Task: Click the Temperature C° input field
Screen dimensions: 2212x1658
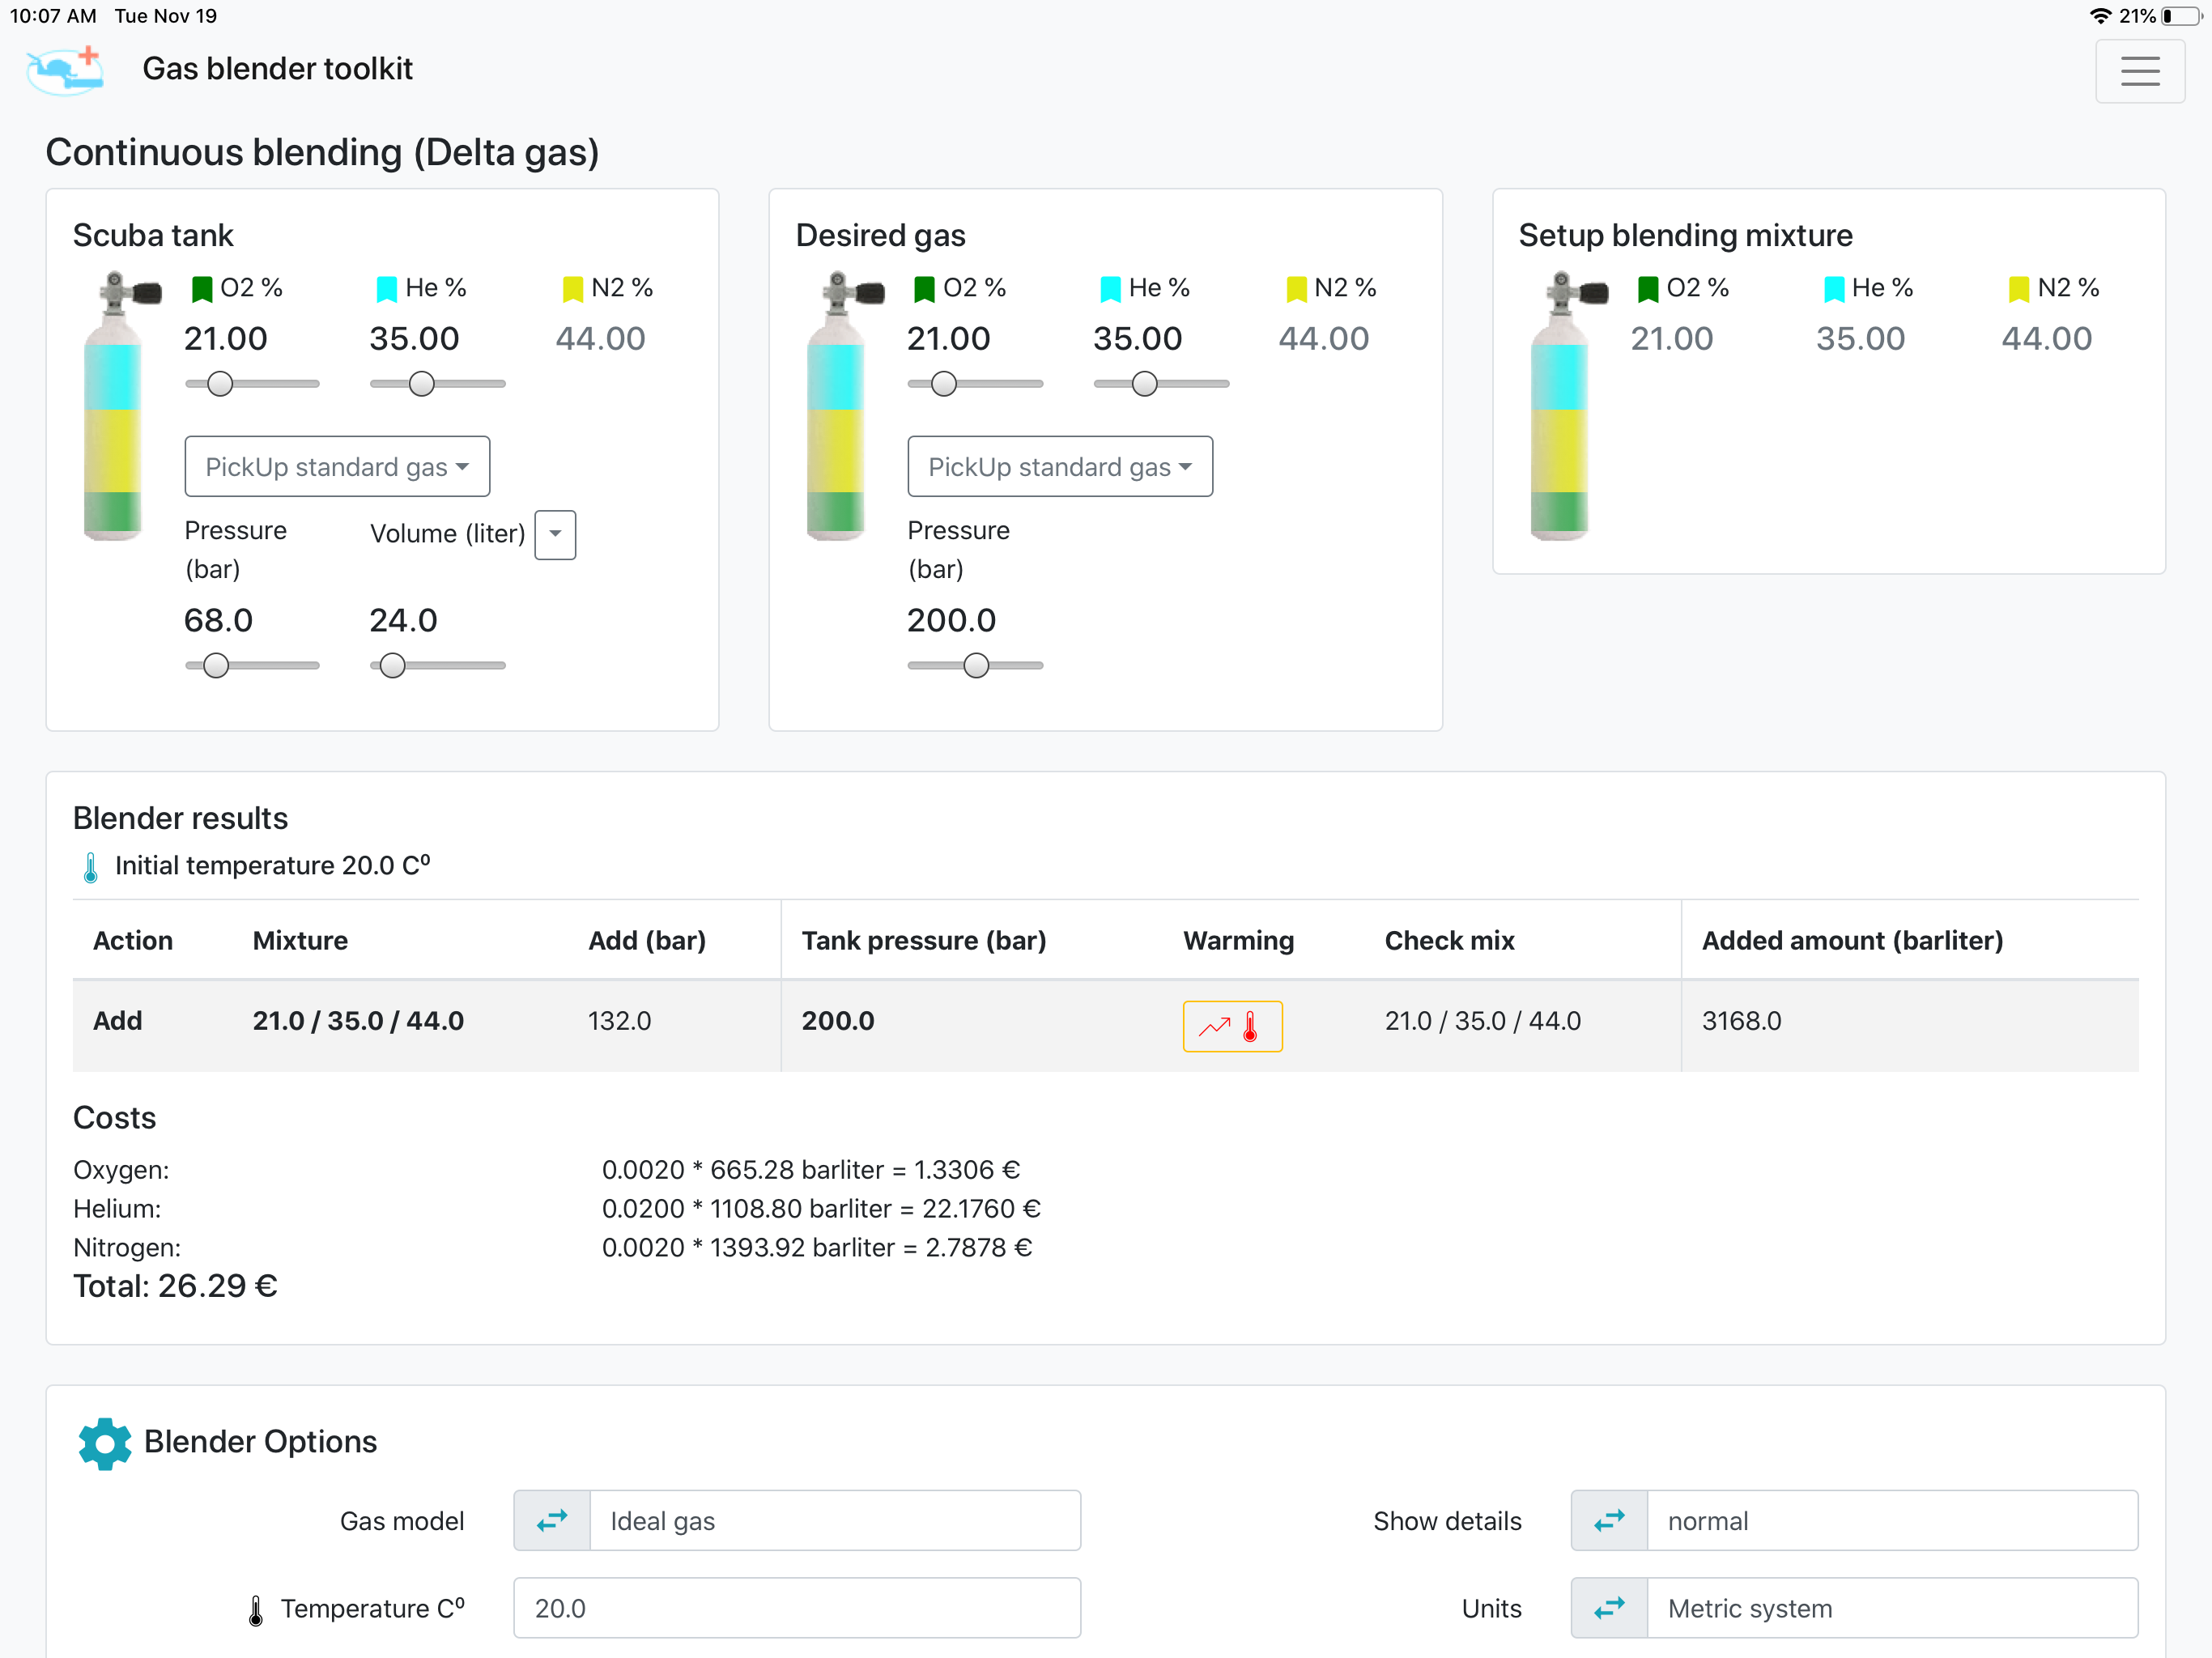Action: point(796,1607)
